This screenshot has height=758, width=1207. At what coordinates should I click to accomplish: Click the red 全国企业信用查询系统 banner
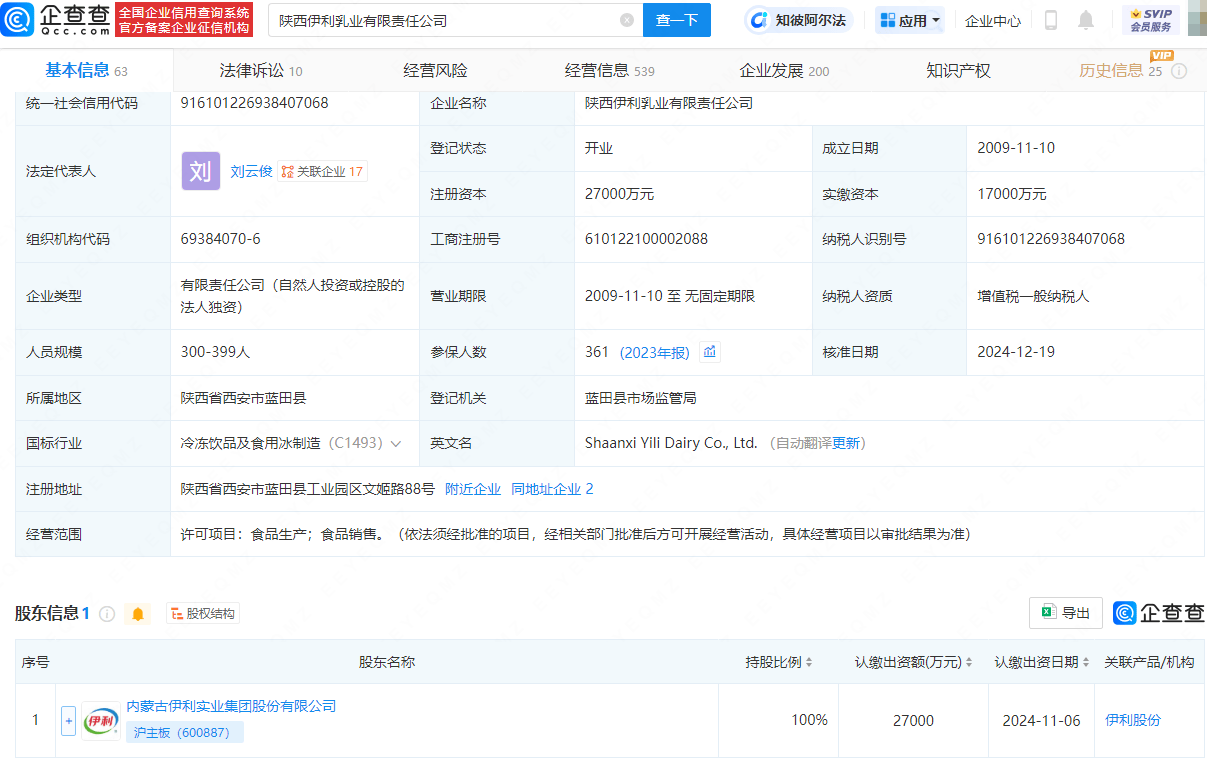point(184,20)
